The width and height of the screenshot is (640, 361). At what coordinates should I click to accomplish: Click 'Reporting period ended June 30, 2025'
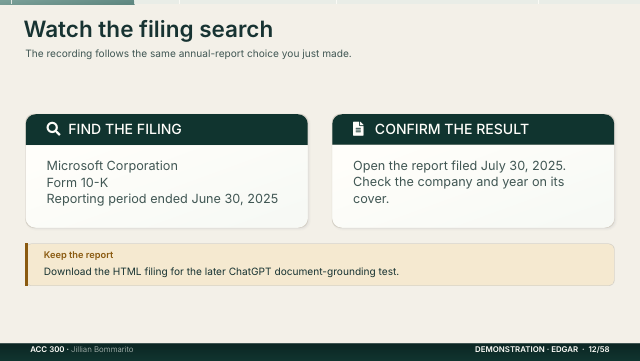click(162, 199)
